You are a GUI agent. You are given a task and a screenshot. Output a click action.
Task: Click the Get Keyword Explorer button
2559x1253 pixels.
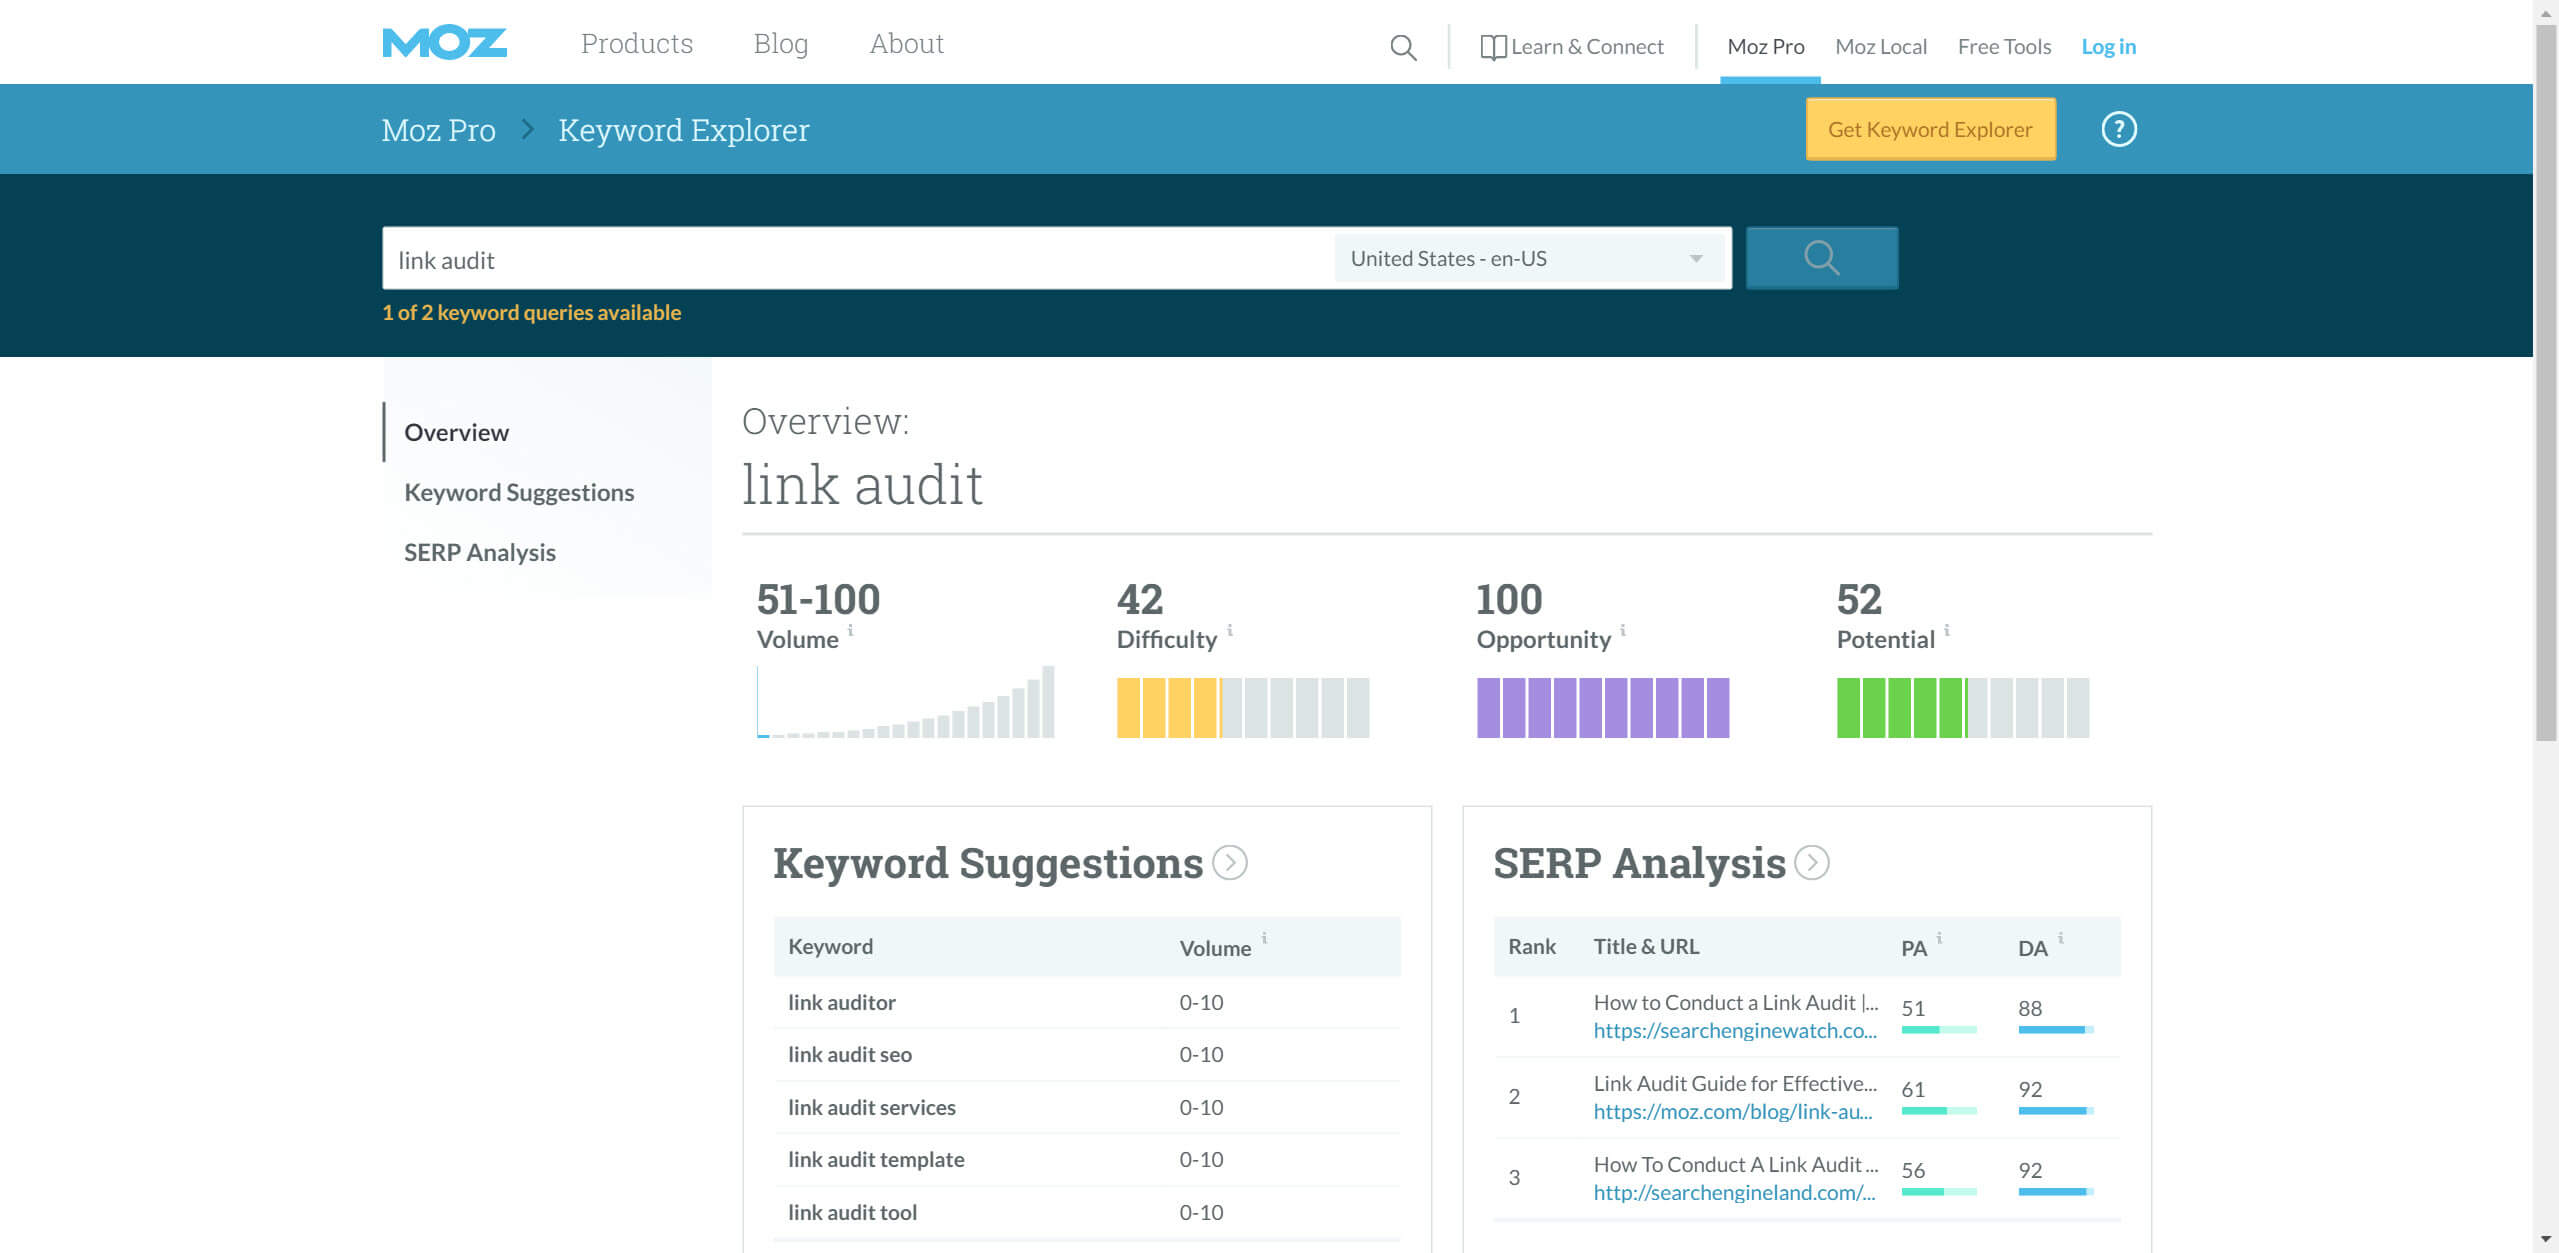click(1929, 128)
